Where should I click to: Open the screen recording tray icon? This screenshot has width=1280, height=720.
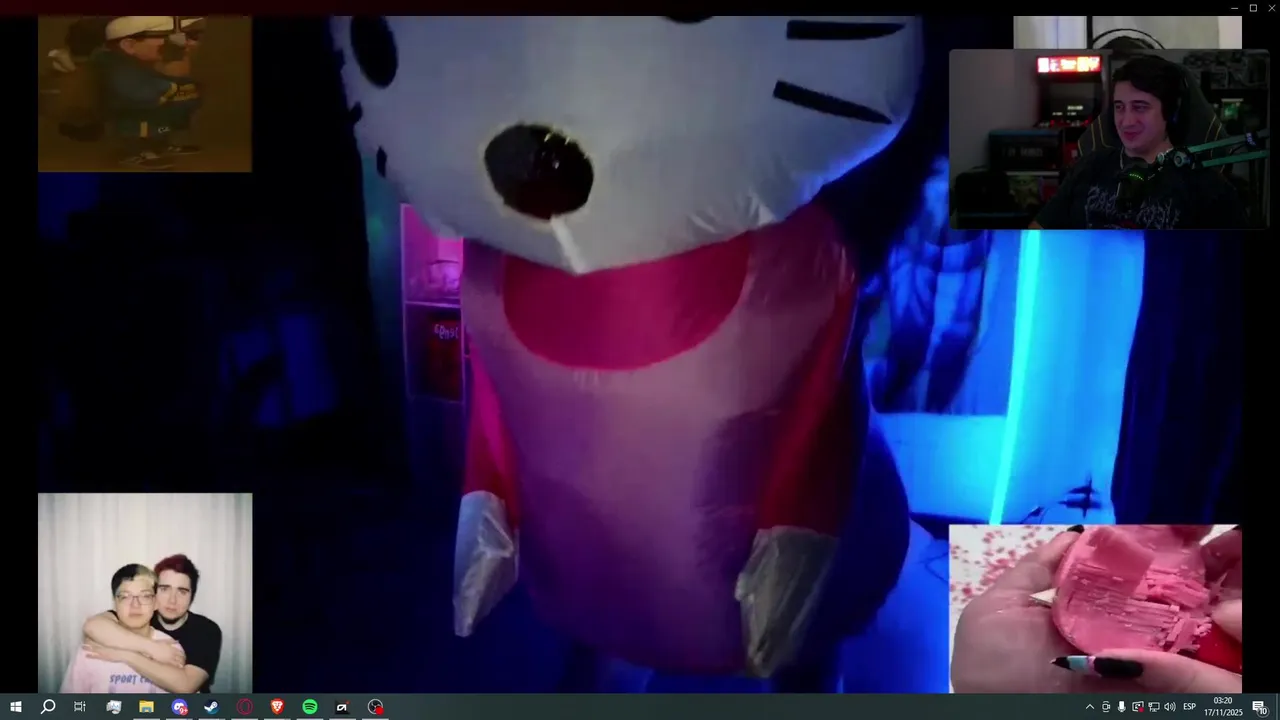tap(1137, 707)
